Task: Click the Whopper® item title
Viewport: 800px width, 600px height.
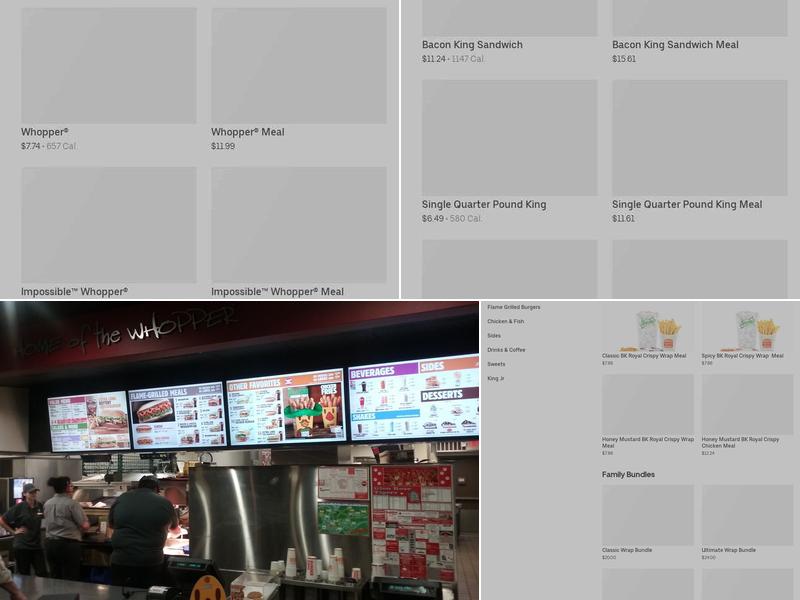Action: point(45,132)
